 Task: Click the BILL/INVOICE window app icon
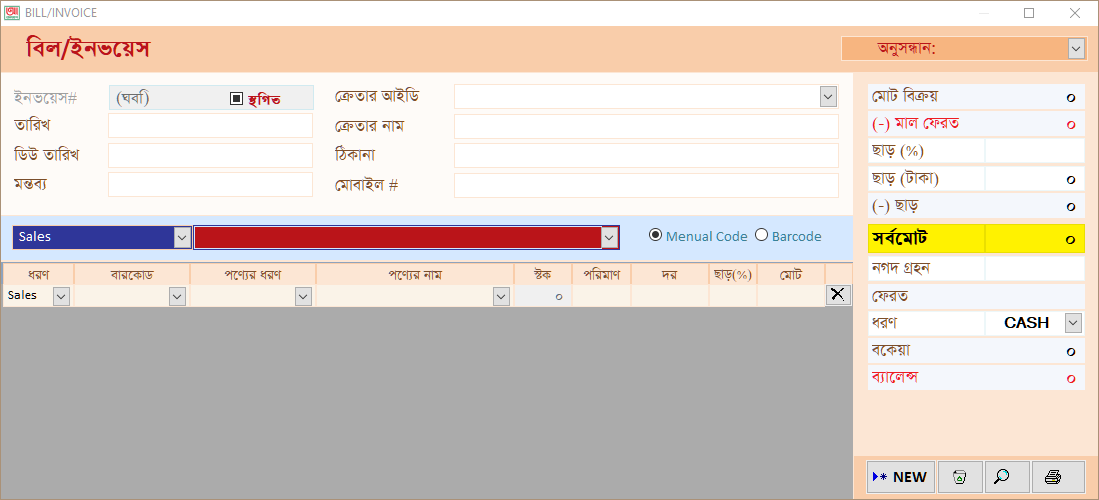click(x=12, y=13)
